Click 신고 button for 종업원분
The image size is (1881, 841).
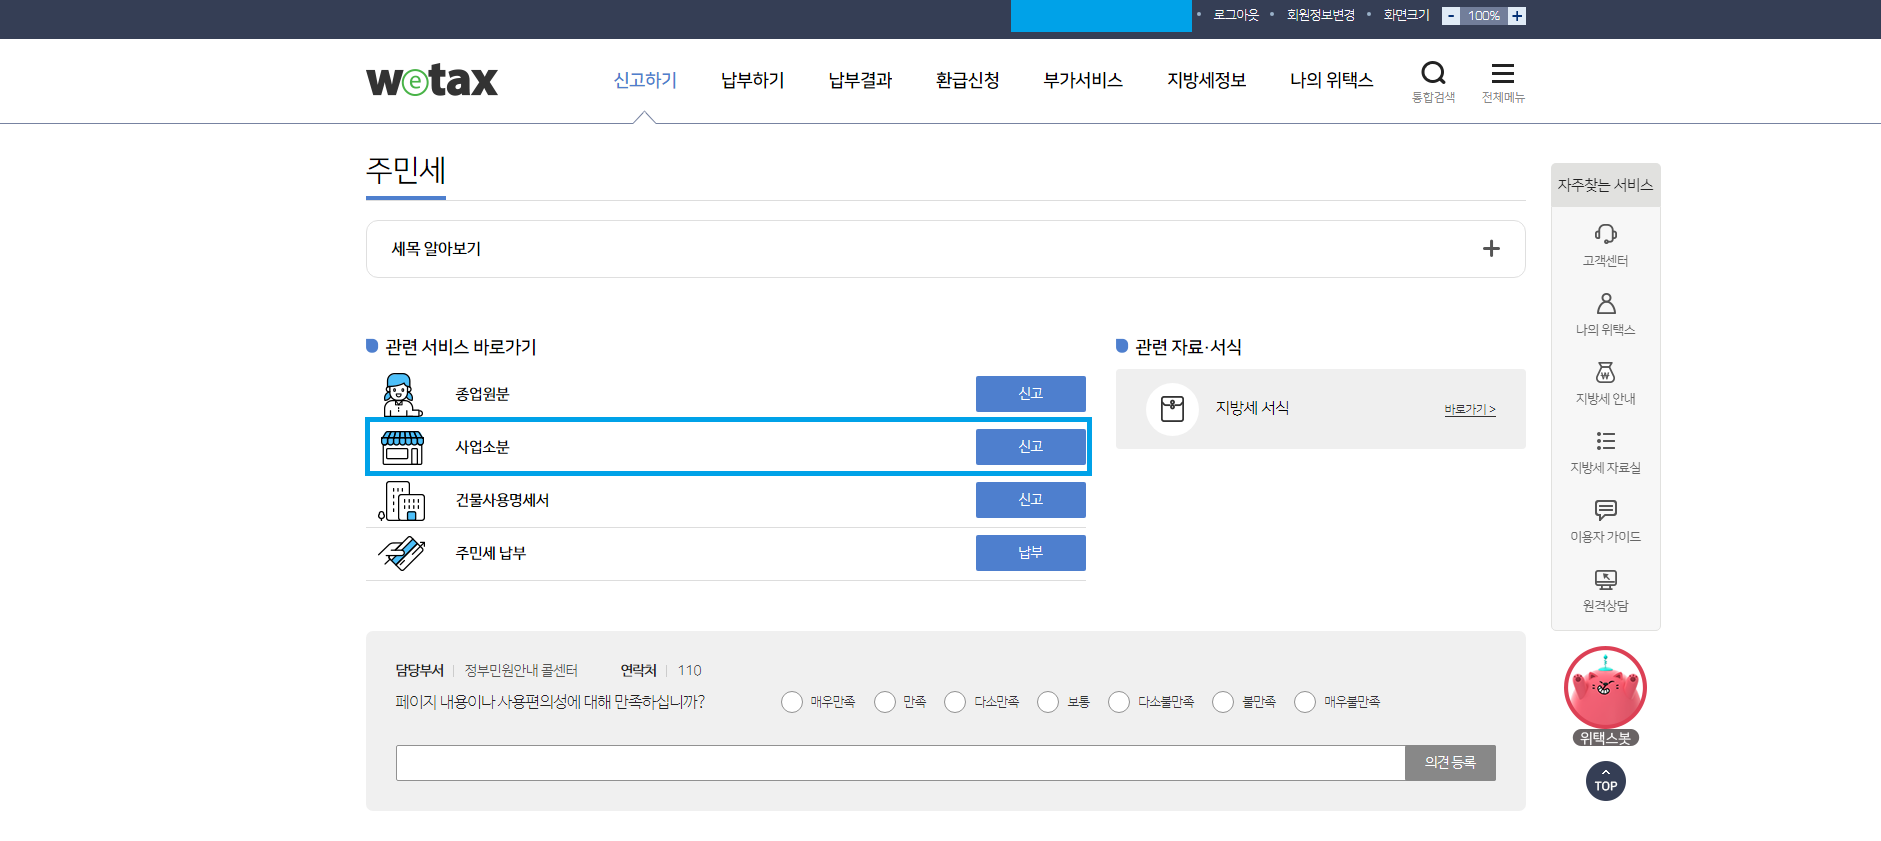coord(1031,394)
